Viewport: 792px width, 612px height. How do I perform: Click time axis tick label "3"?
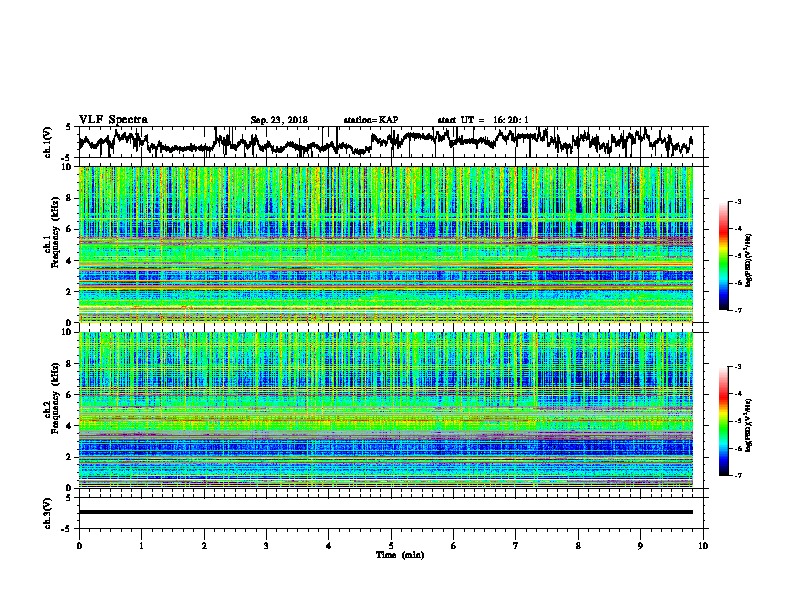(x=266, y=546)
